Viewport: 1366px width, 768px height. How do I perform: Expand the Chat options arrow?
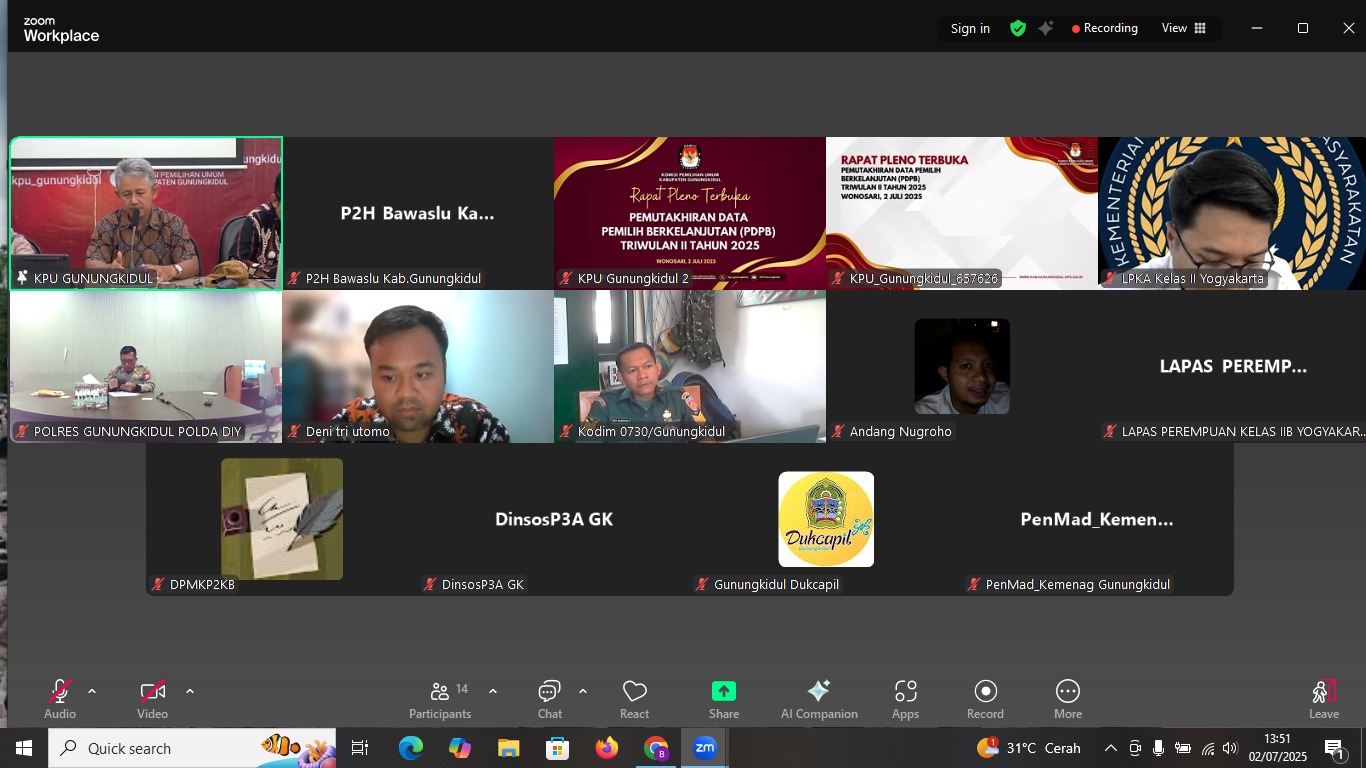(x=582, y=691)
